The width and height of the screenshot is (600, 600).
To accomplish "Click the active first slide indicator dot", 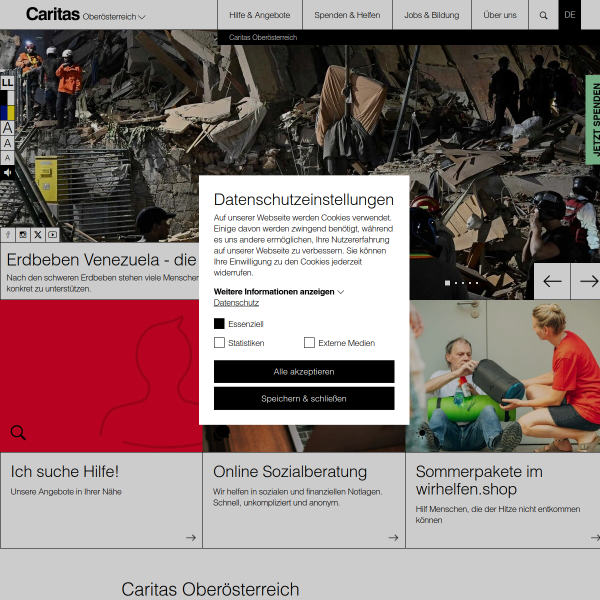I will point(447,283).
